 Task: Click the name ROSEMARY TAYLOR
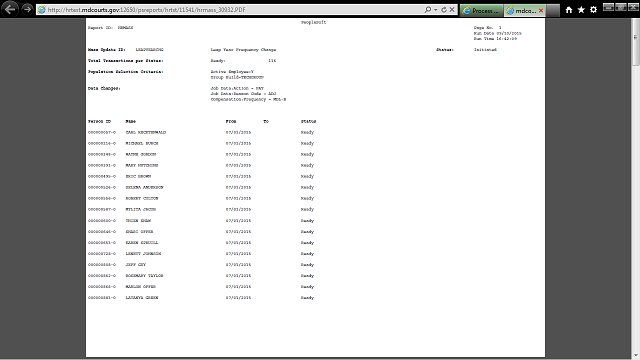tap(144, 276)
